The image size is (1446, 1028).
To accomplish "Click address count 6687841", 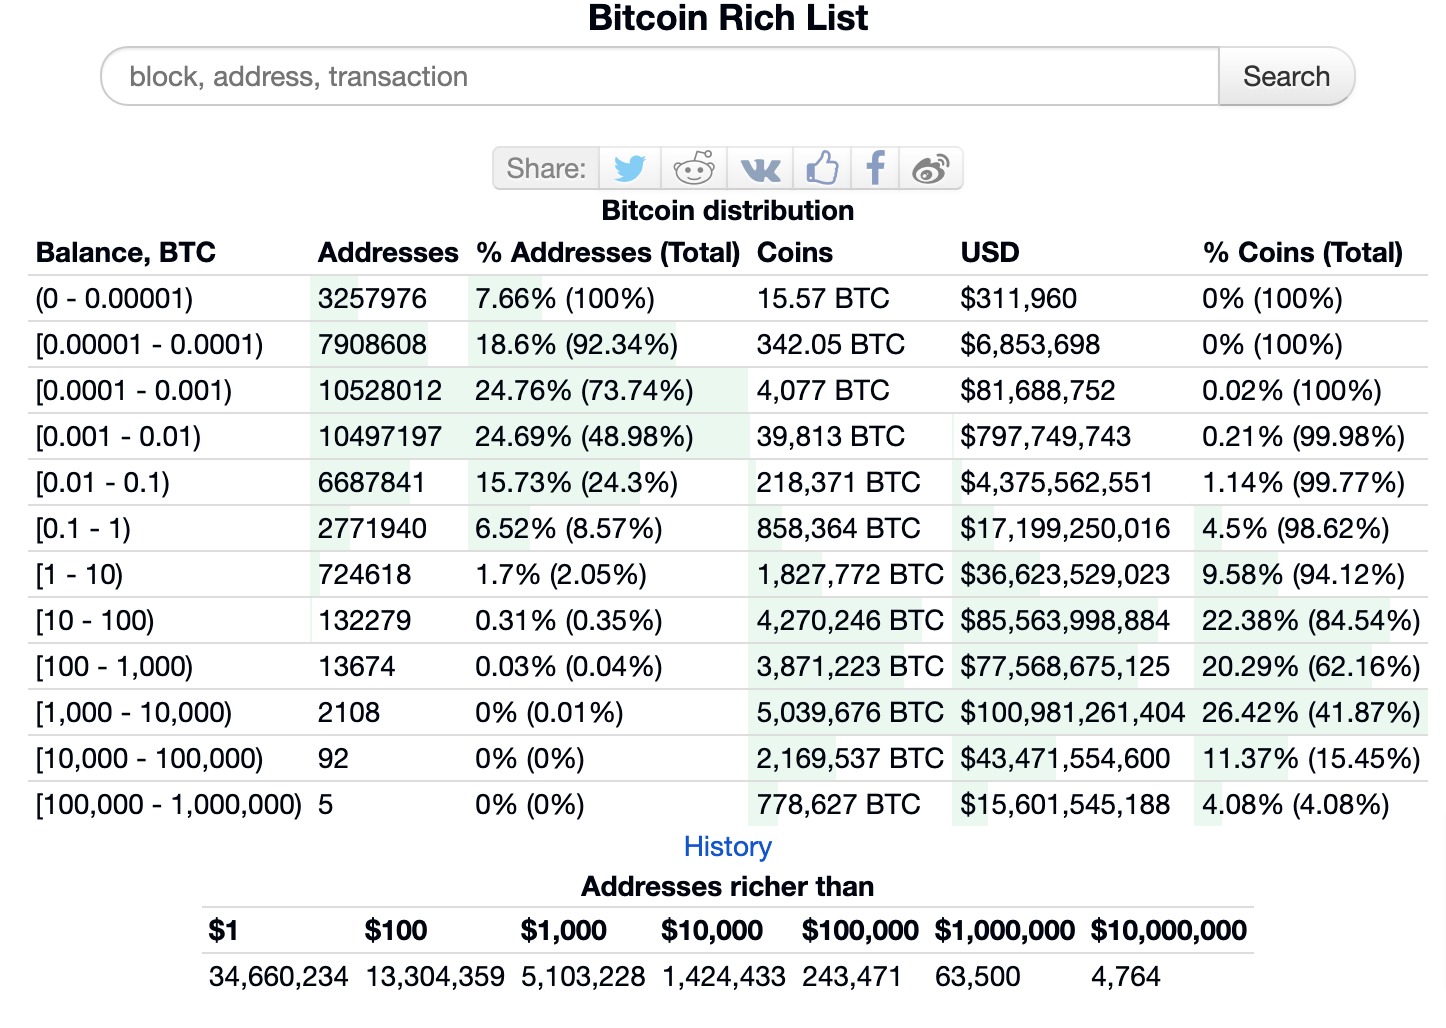I will coord(372,482).
